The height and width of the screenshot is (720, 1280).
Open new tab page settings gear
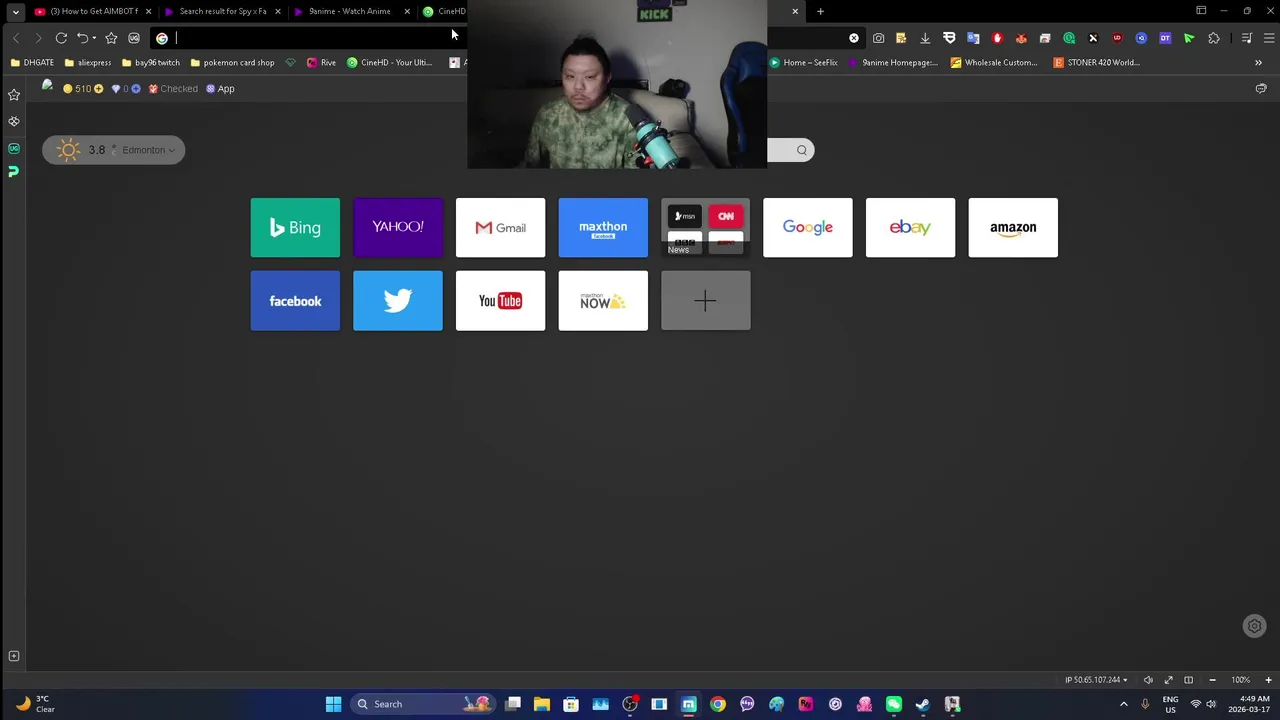point(1254,626)
